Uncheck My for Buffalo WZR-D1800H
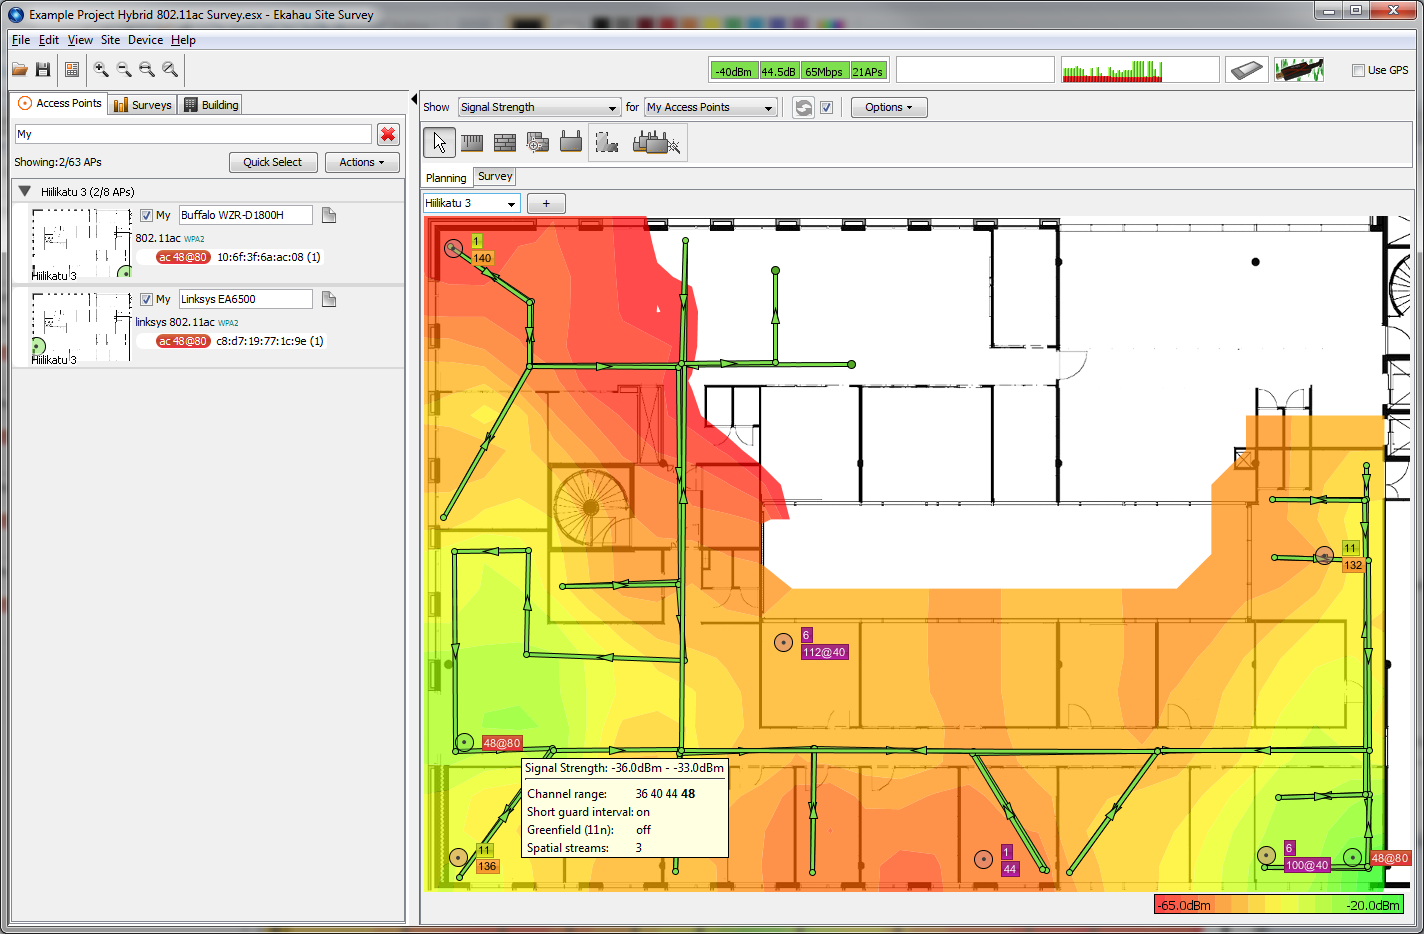The width and height of the screenshot is (1424, 934). [146, 215]
